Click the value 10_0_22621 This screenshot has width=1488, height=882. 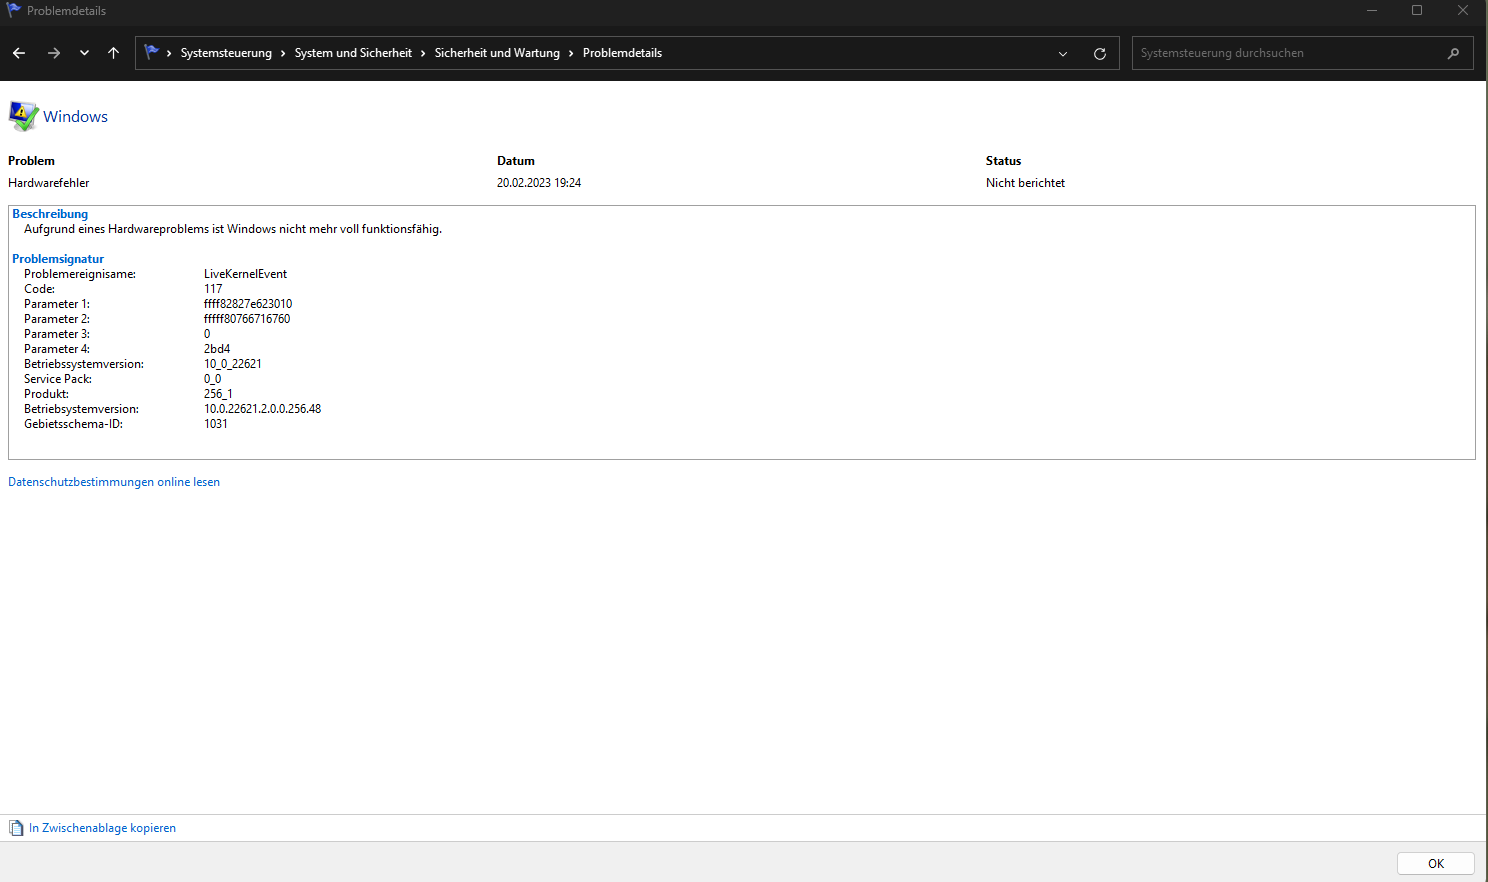(x=233, y=364)
